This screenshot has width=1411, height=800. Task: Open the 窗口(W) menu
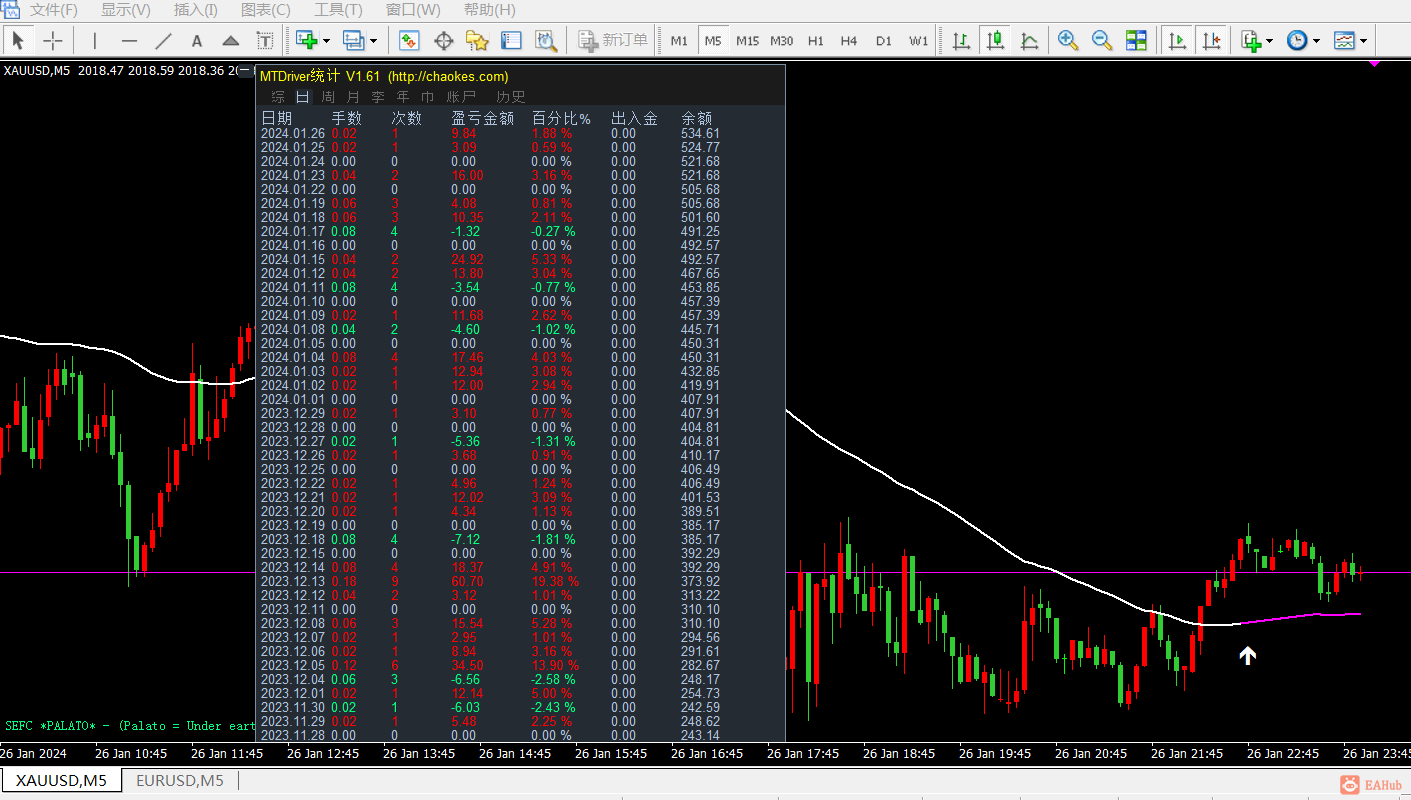(x=413, y=10)
